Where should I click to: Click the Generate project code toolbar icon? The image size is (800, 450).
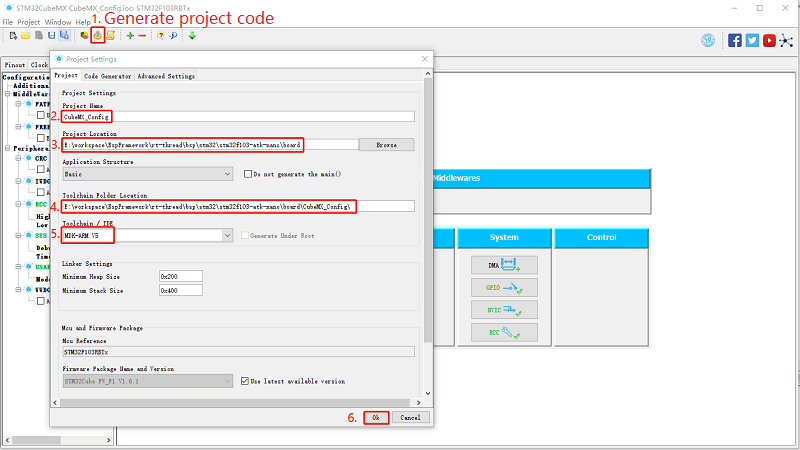pos(97,36)
